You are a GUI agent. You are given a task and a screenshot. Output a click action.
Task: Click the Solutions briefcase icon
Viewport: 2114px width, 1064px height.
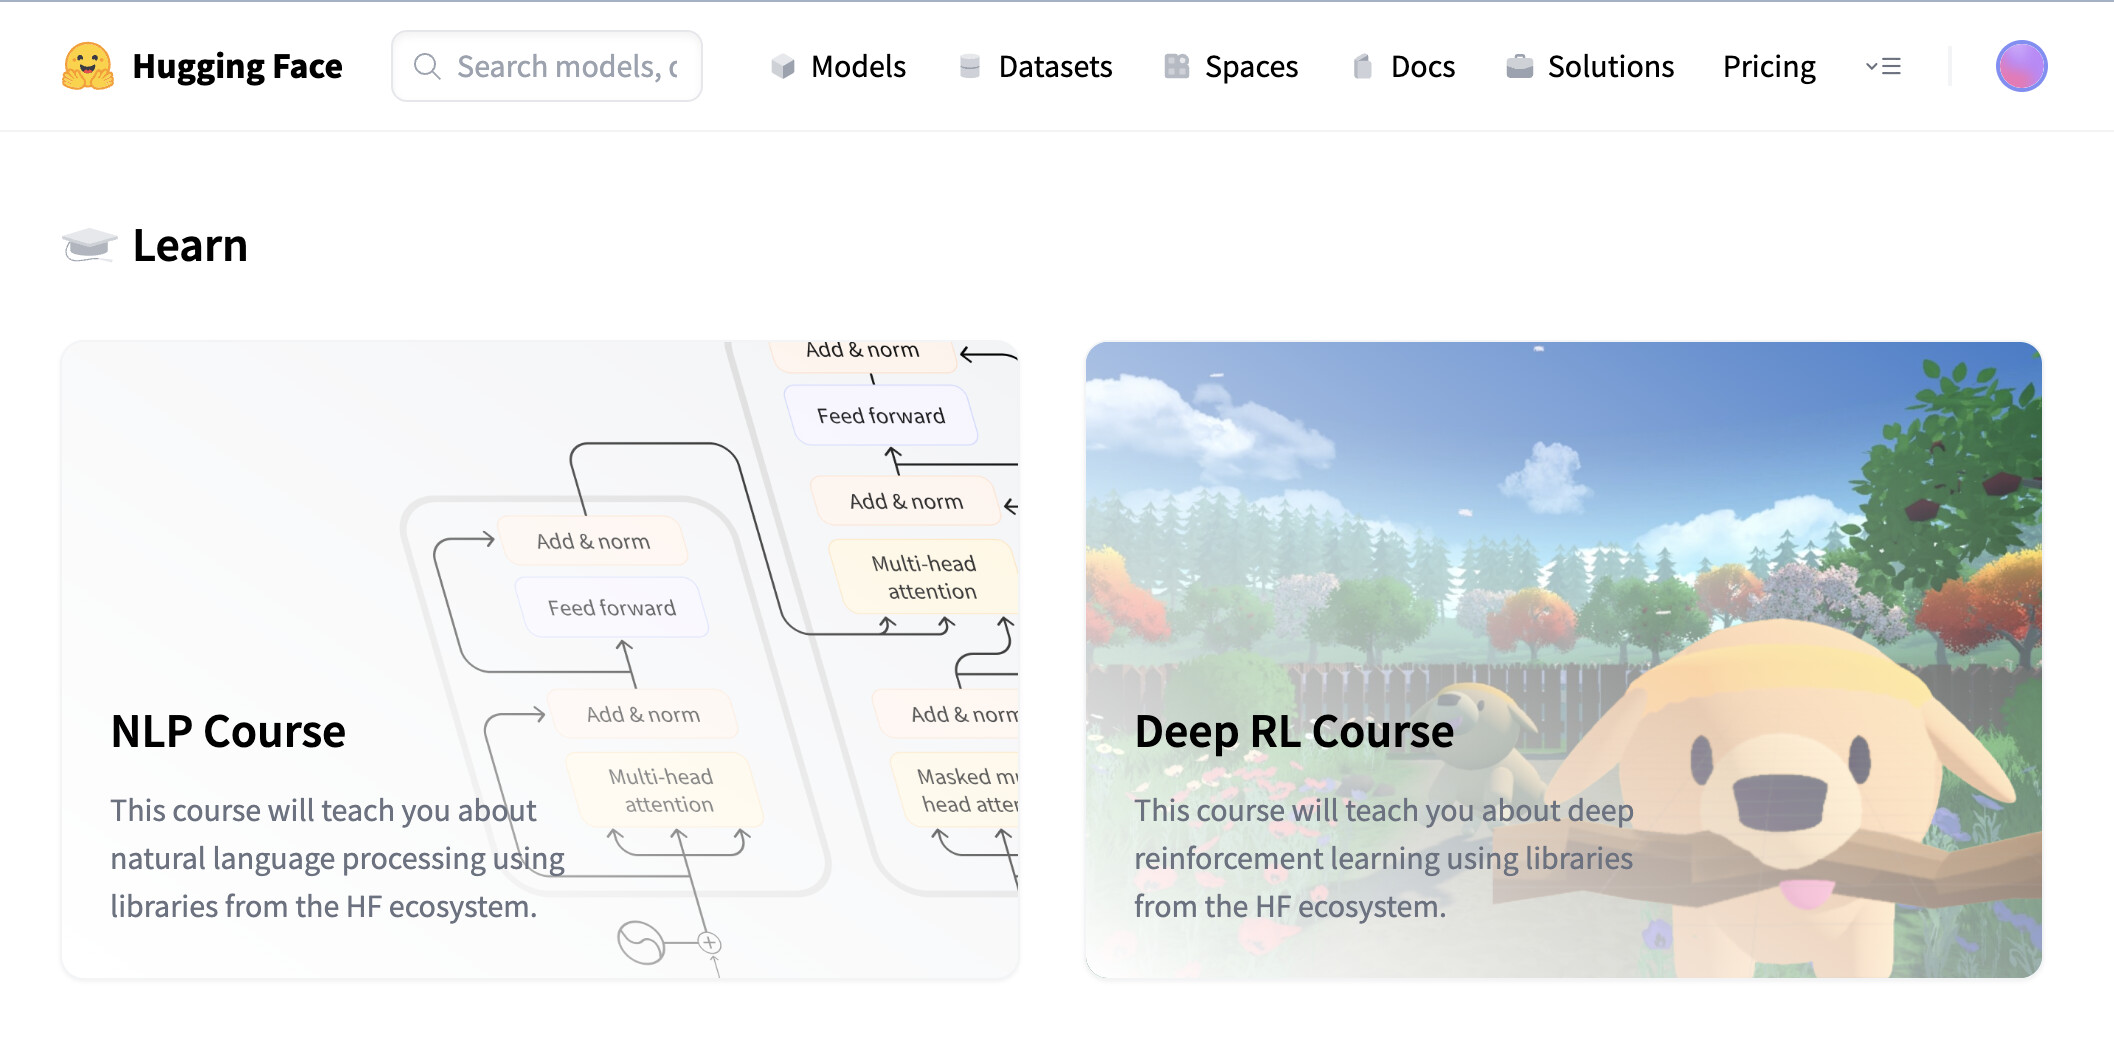point(1519,67)
